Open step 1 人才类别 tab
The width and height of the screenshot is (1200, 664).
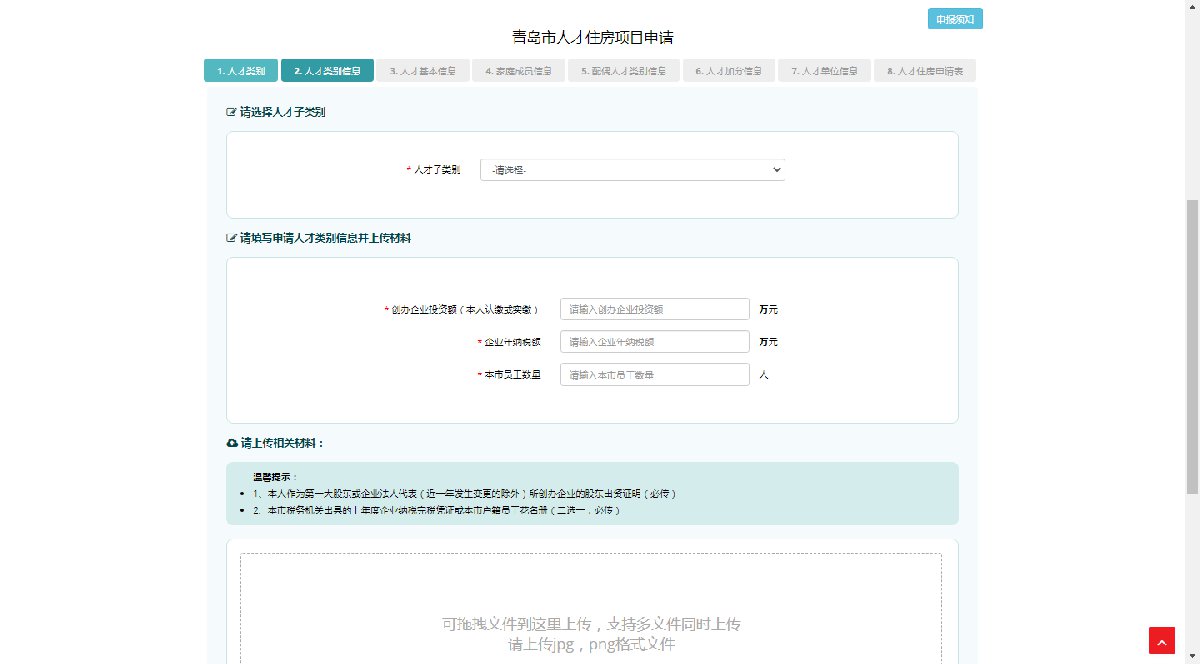coord(241,71)
